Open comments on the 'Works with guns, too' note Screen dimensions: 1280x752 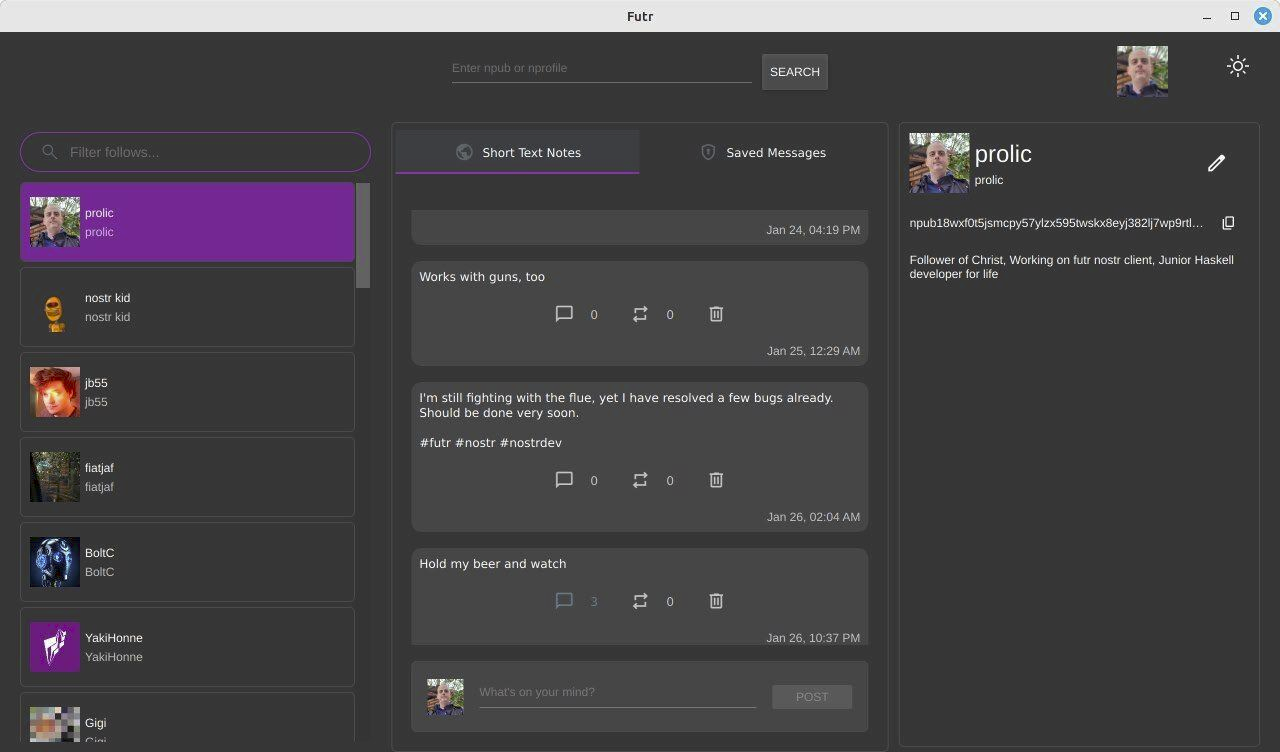click(x=564, y=314)
